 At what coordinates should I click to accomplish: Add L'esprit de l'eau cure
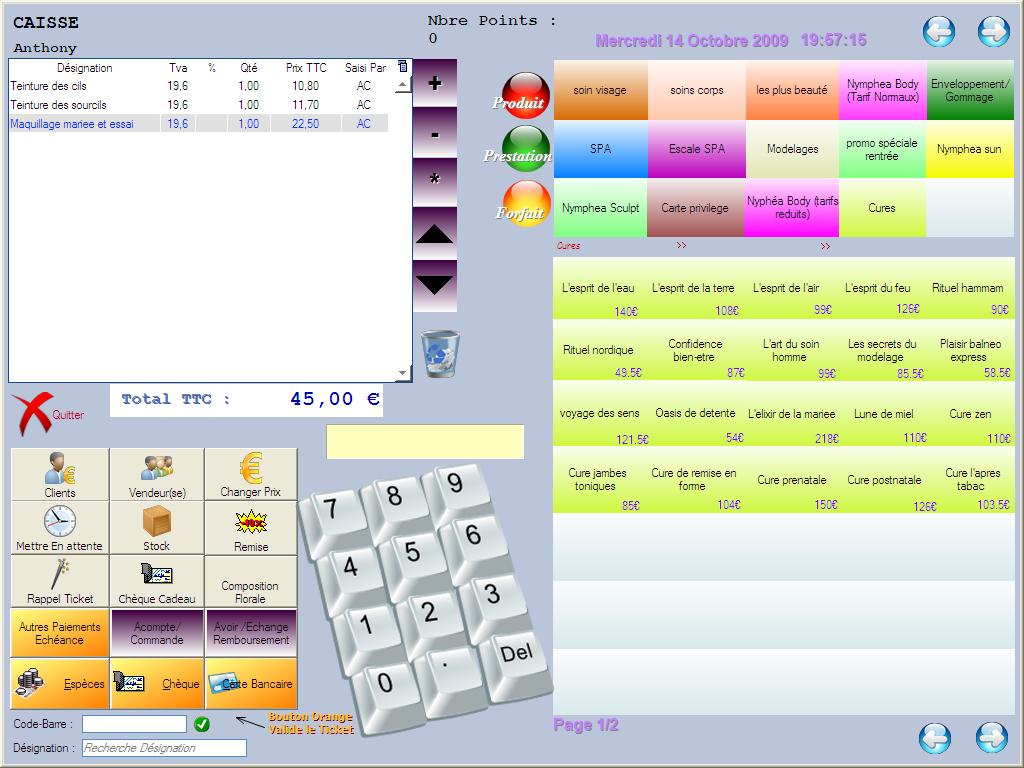(599, 296)
